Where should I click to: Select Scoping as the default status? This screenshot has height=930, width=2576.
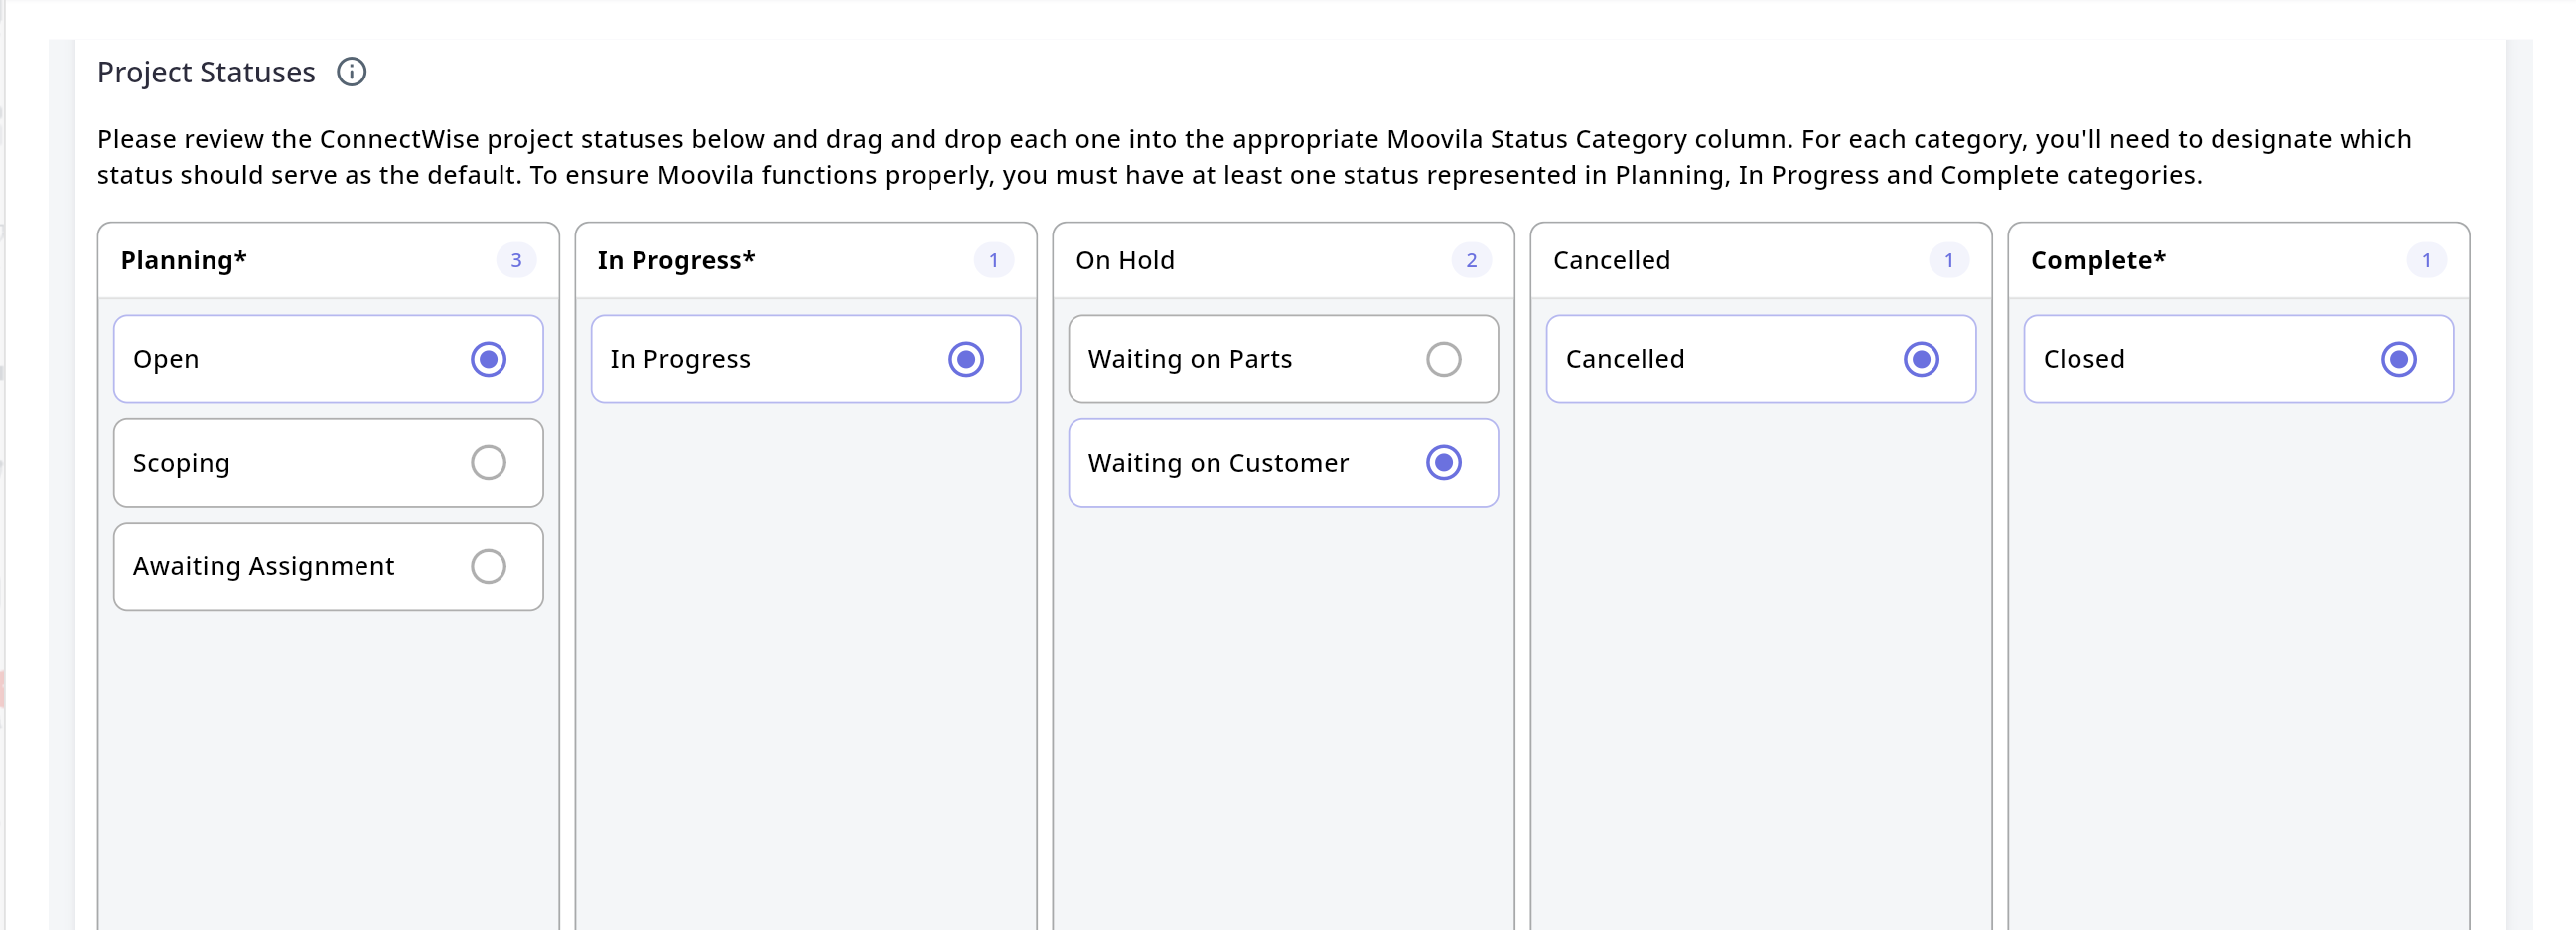[488, 463]
